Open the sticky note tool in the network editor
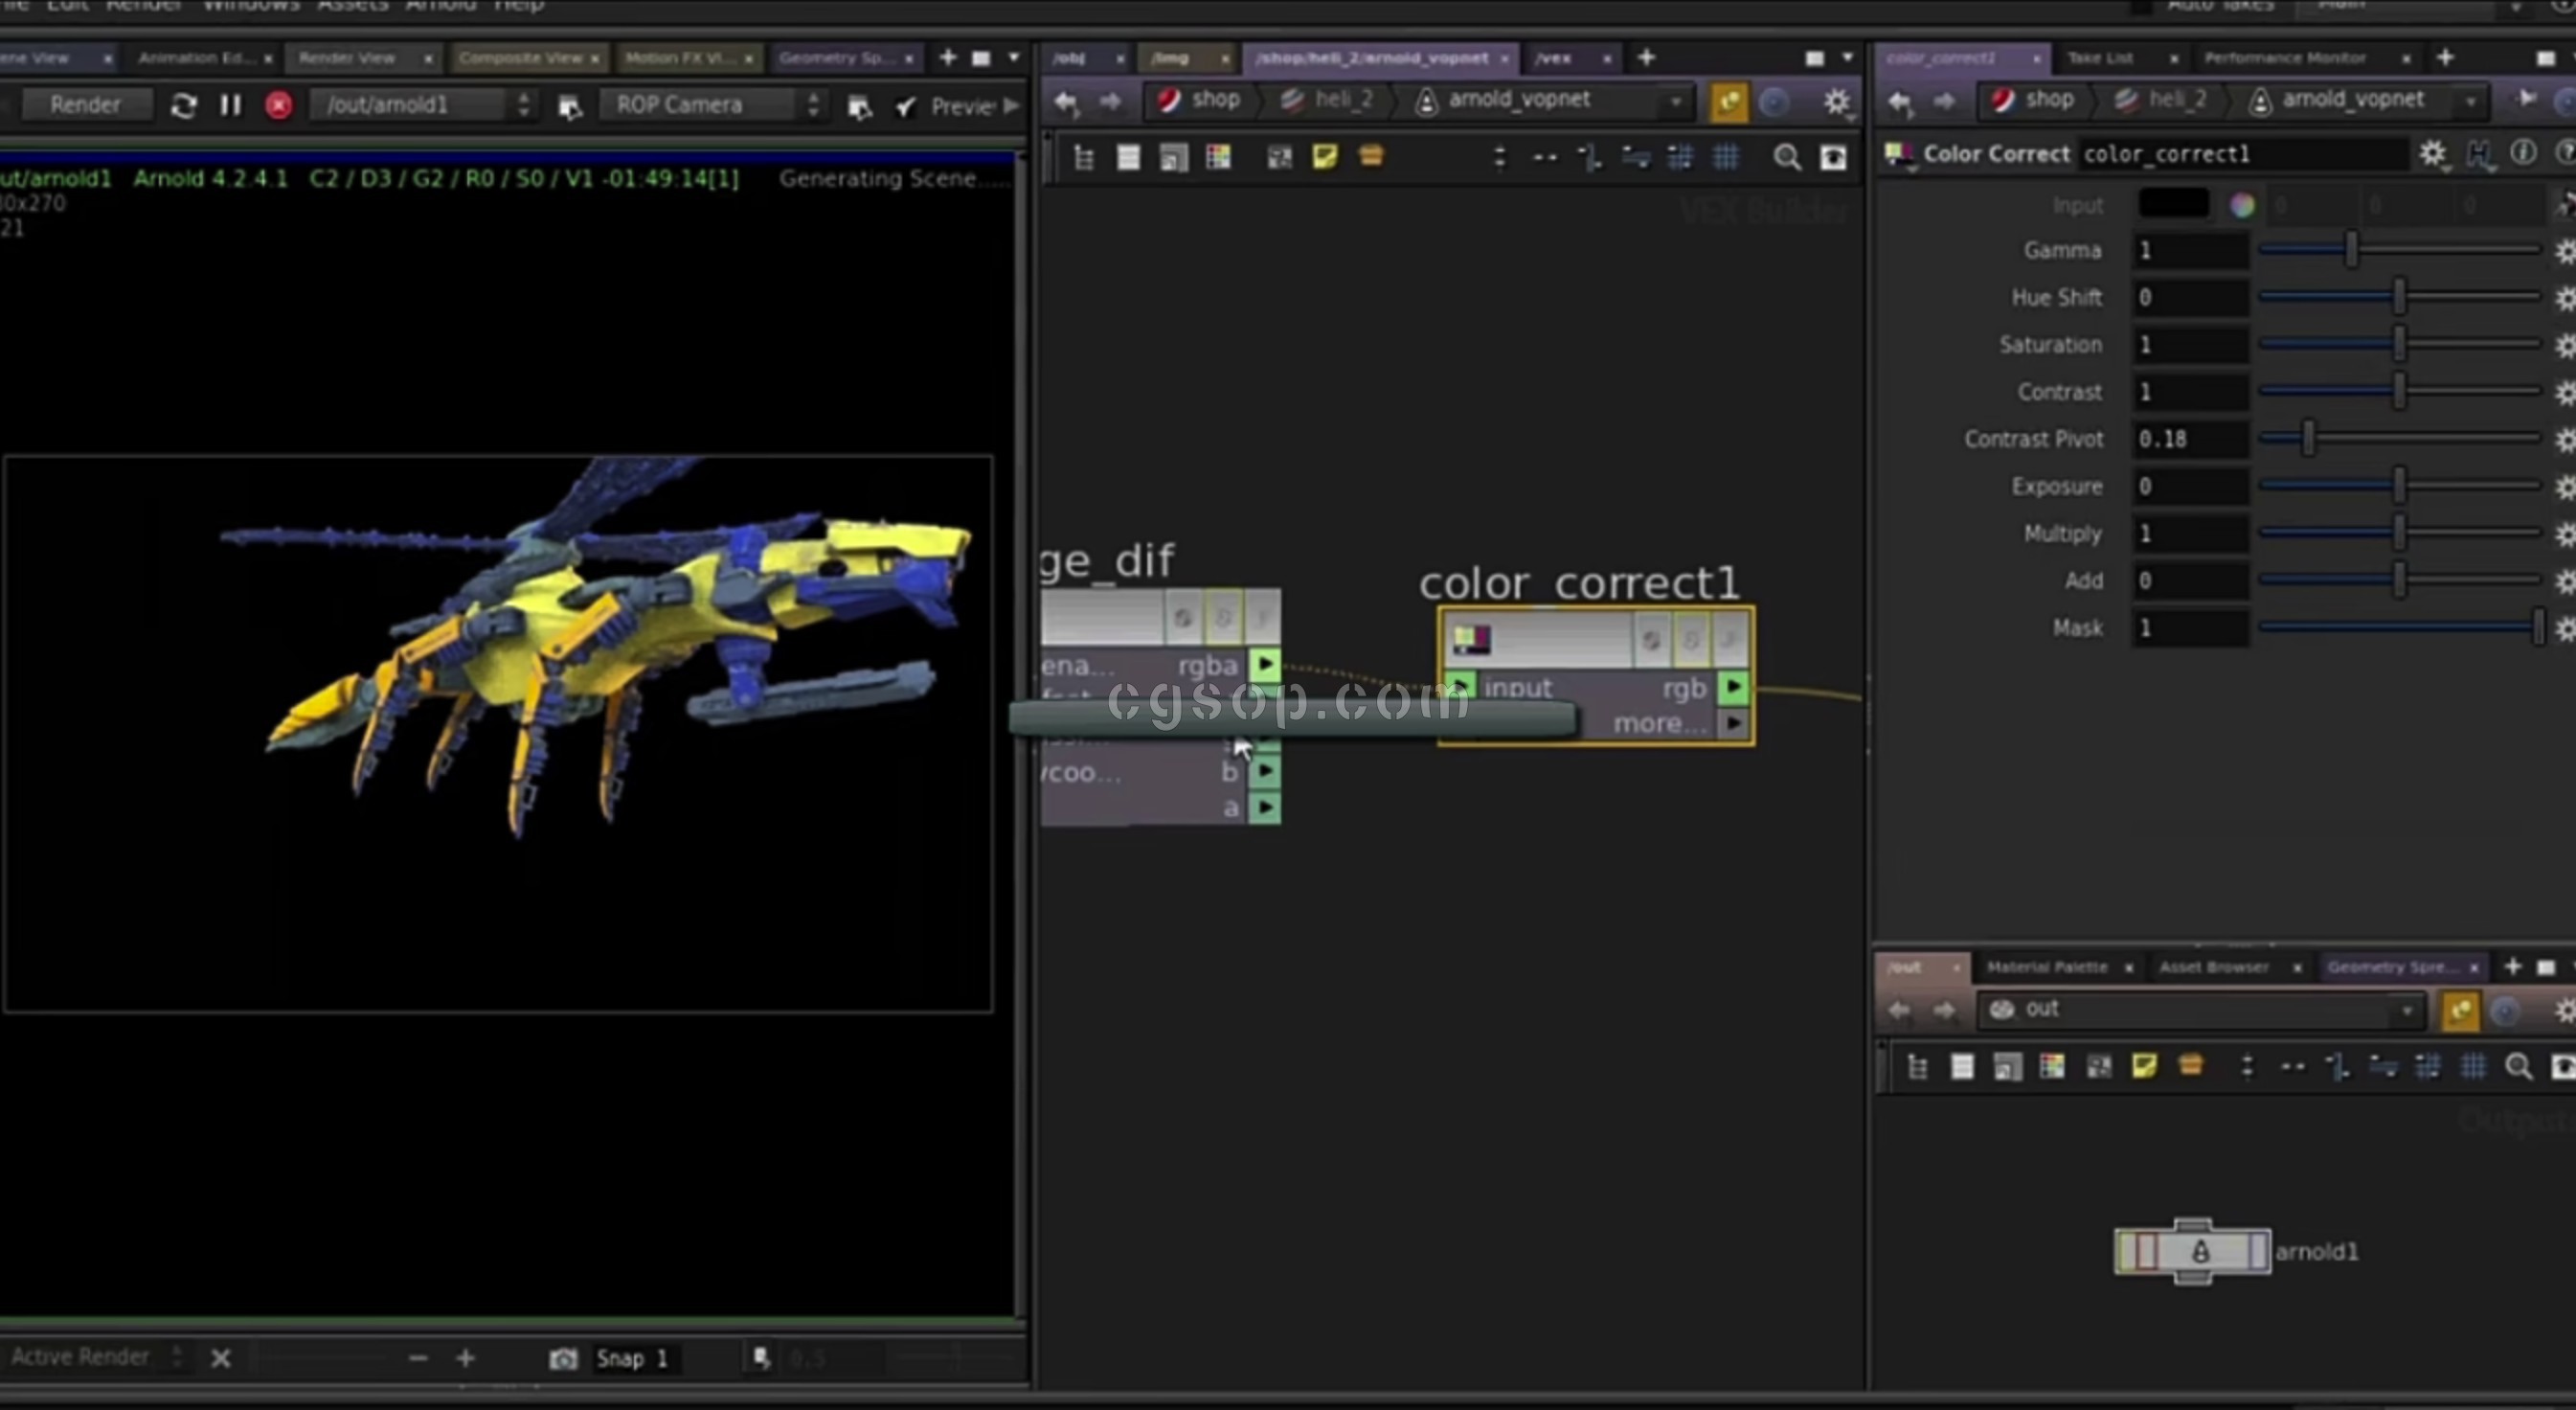The image size is (2576, 1410). [x=1325, y=157]
